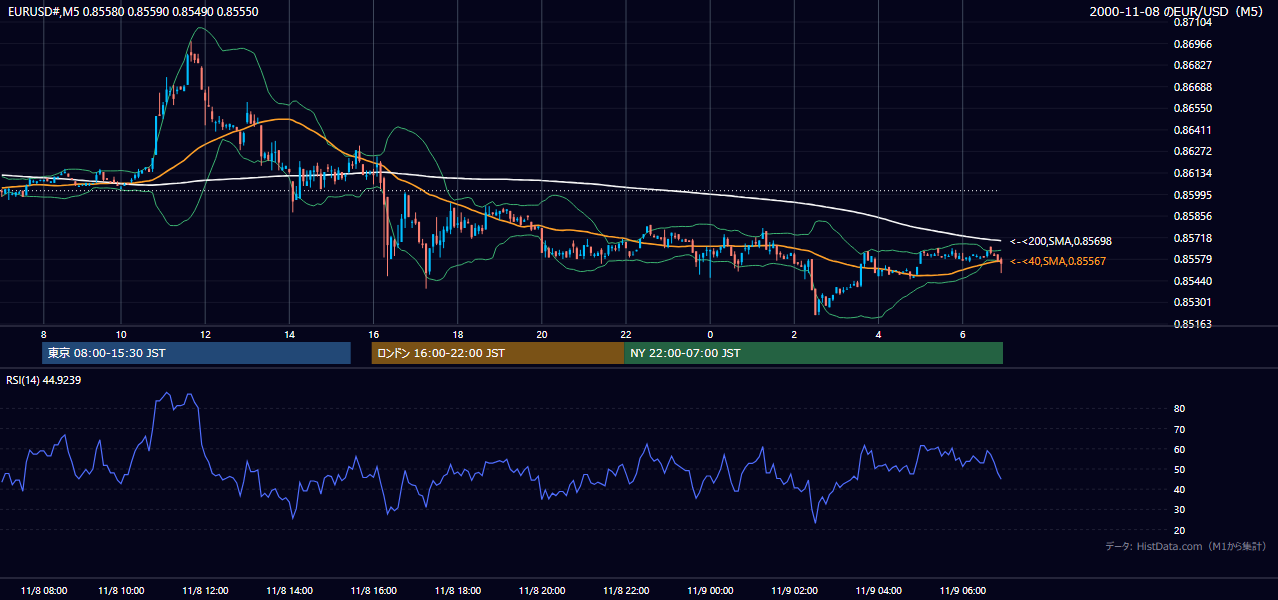
Task: Click price axis value 0.85995
Action: click(x=1192, y=195)
